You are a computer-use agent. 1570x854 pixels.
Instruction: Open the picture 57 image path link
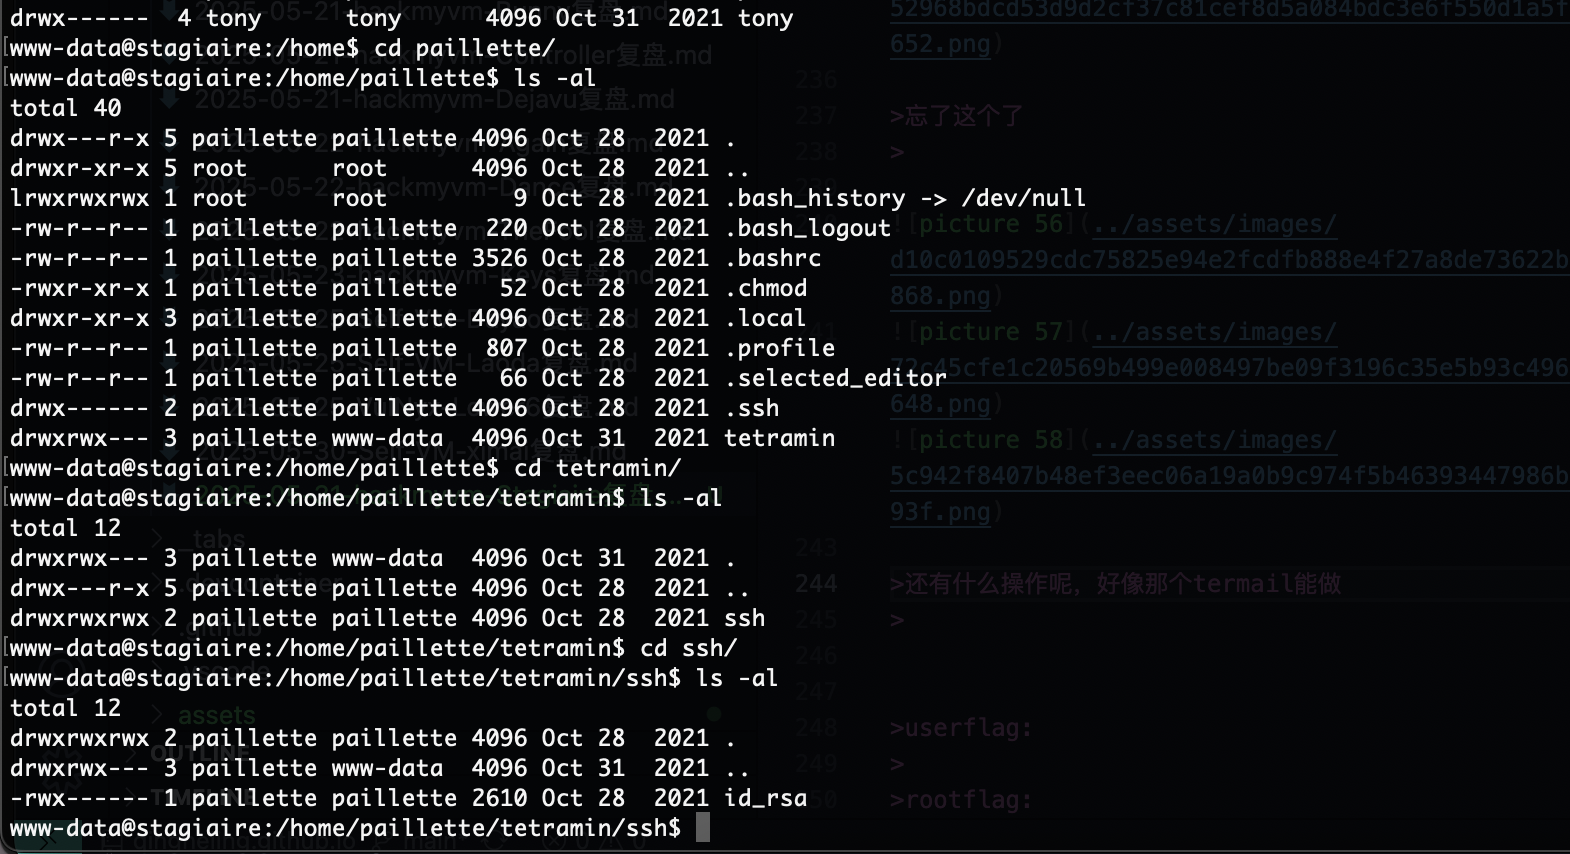pyautogui.click(x=1230, y=368)
